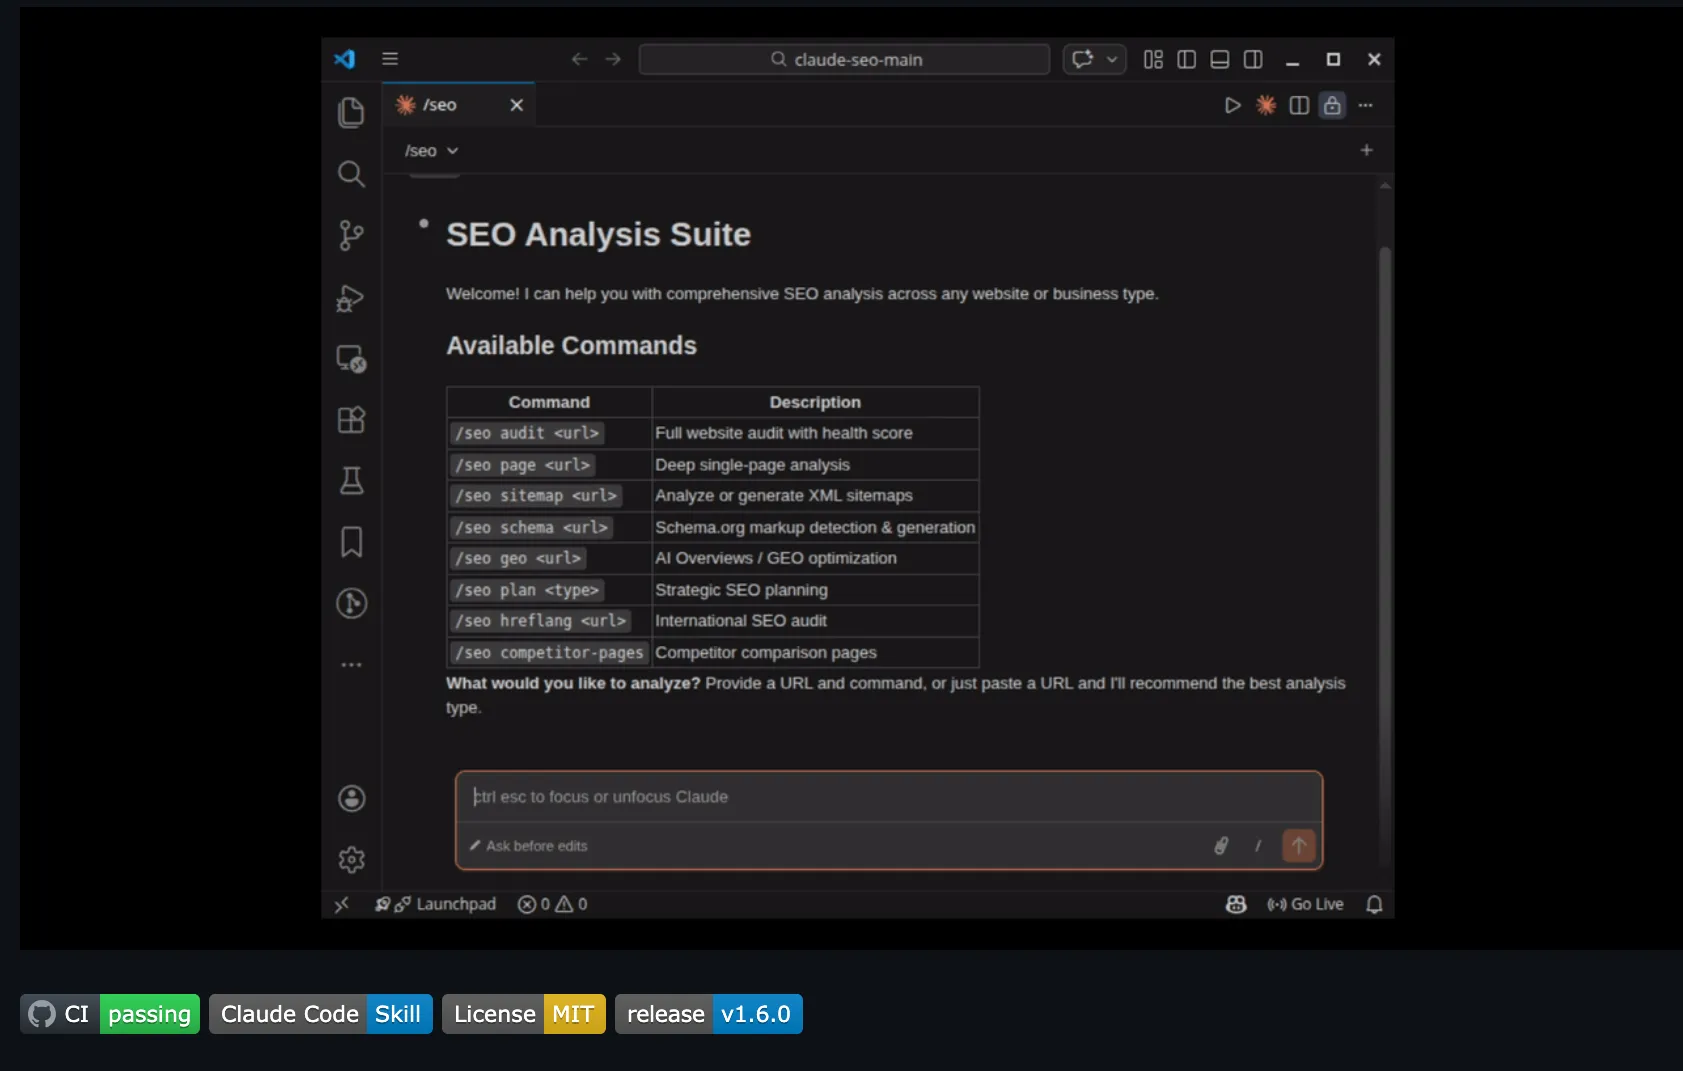Click the /seo competitor-pages command cell
Viewport: 1683px width, 1071px height.
coord(549,652)
